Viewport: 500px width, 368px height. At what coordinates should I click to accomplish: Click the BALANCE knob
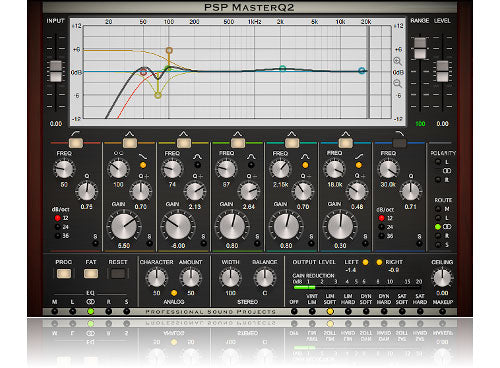click(x=265, y=278)
